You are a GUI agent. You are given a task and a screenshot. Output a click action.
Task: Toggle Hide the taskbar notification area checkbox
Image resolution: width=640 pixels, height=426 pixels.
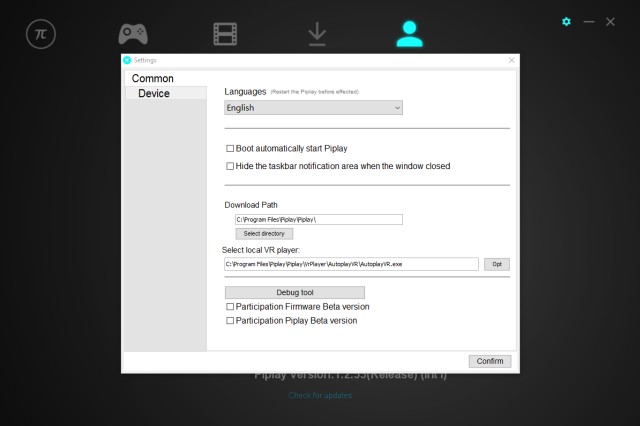[230, 166]
